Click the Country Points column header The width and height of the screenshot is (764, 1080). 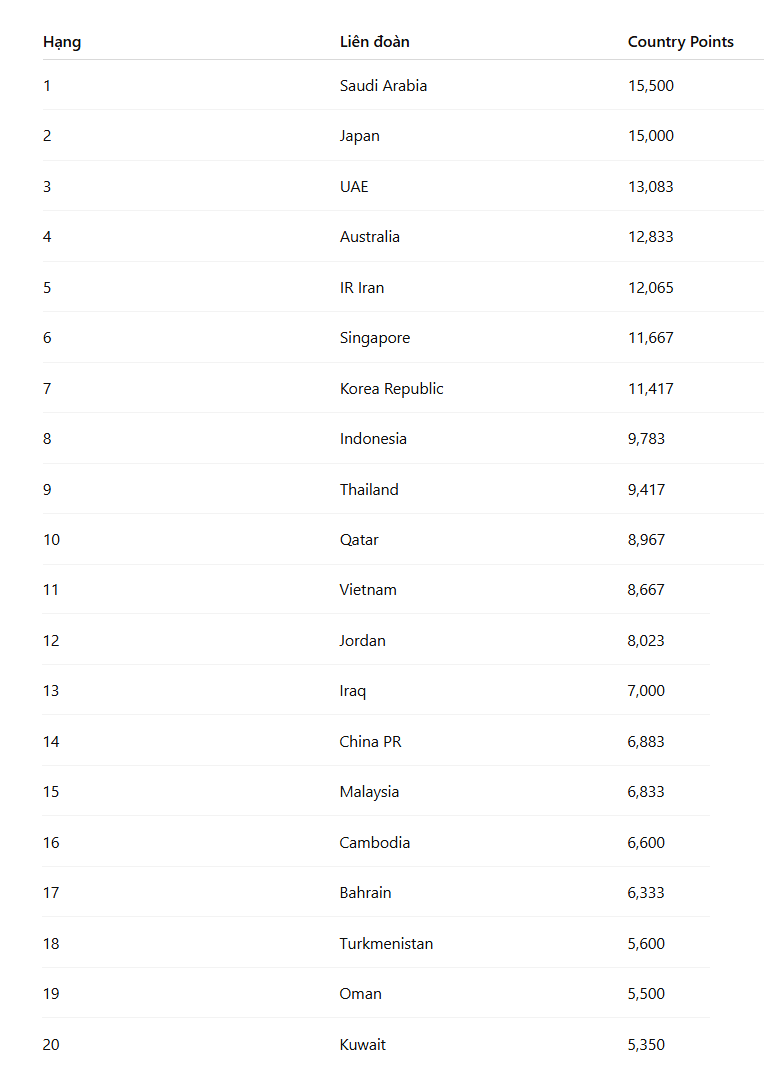680,42
